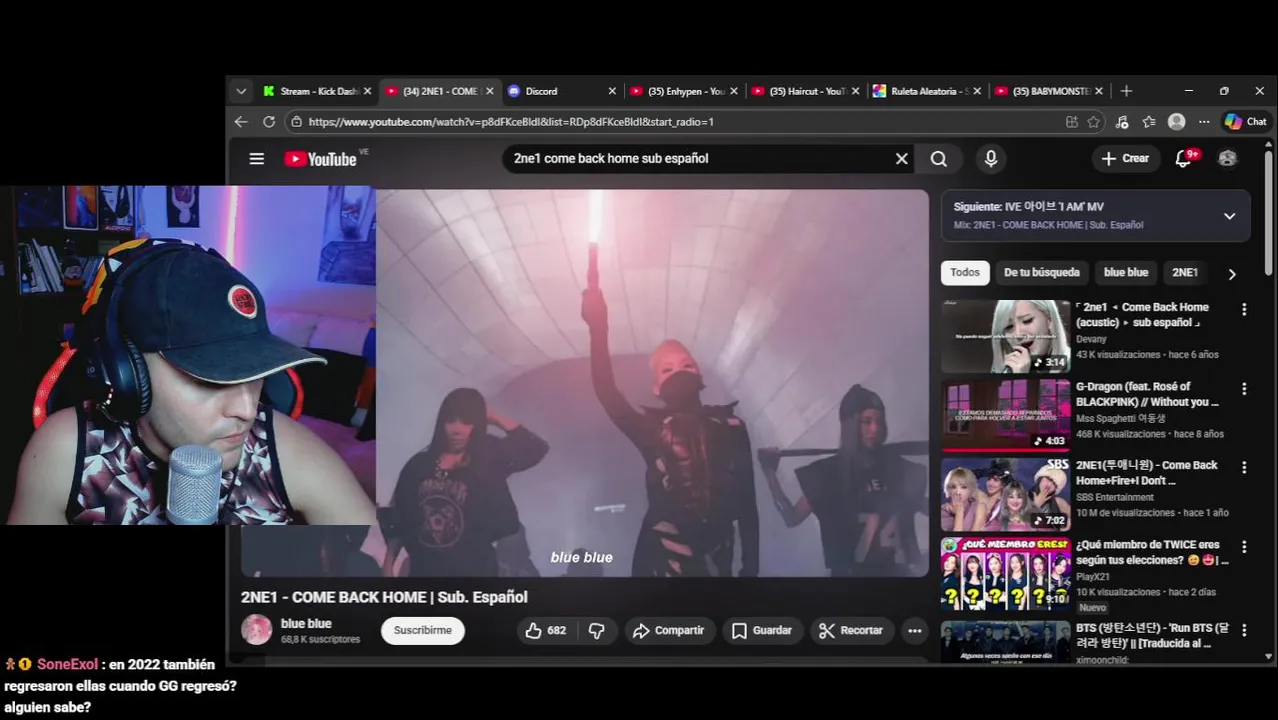
Task: Reload the page in browser
Action: [269, 121]
